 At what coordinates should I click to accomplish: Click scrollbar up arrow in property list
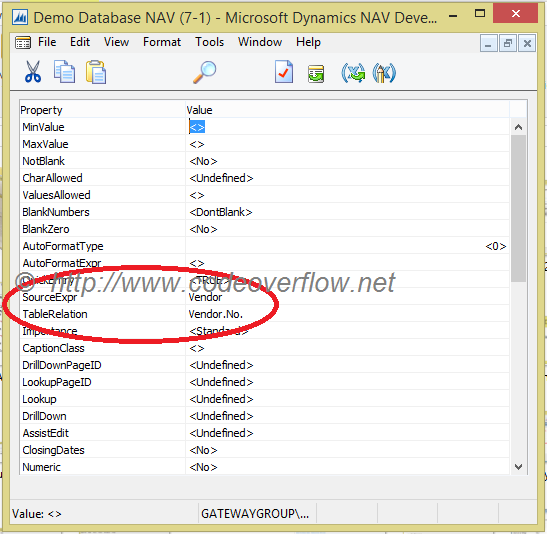[518, 127]
